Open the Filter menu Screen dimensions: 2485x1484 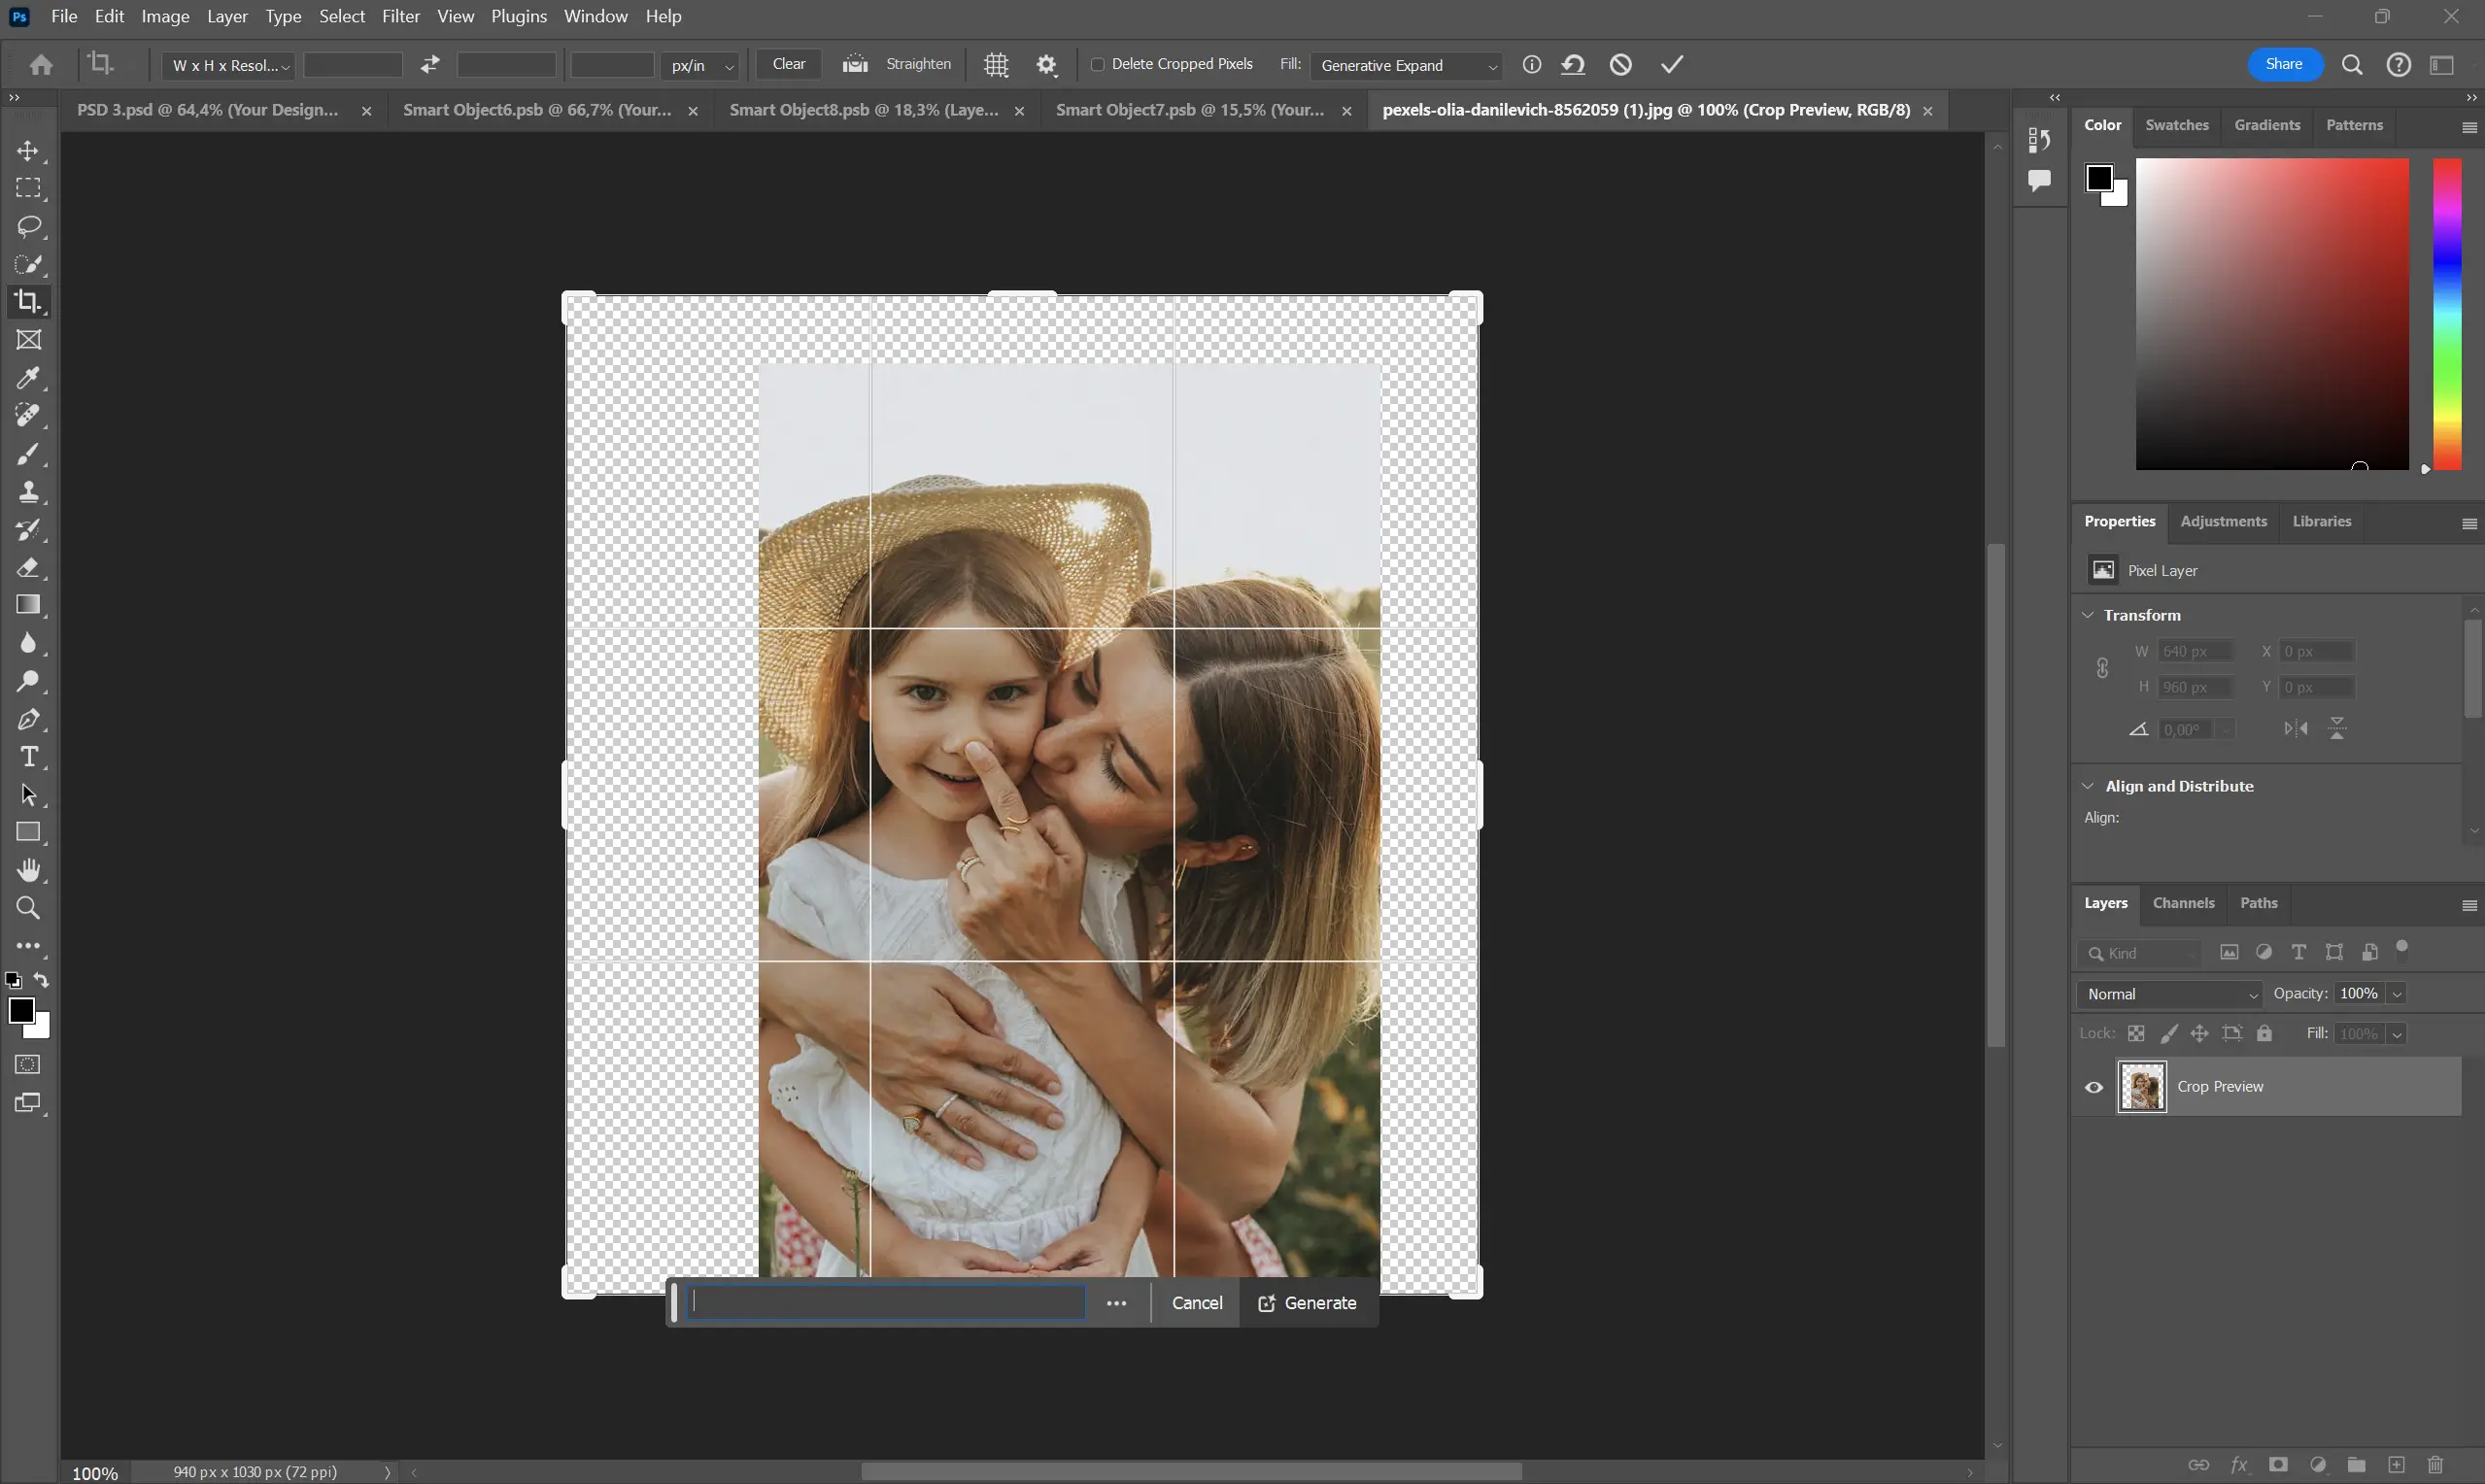401,16
